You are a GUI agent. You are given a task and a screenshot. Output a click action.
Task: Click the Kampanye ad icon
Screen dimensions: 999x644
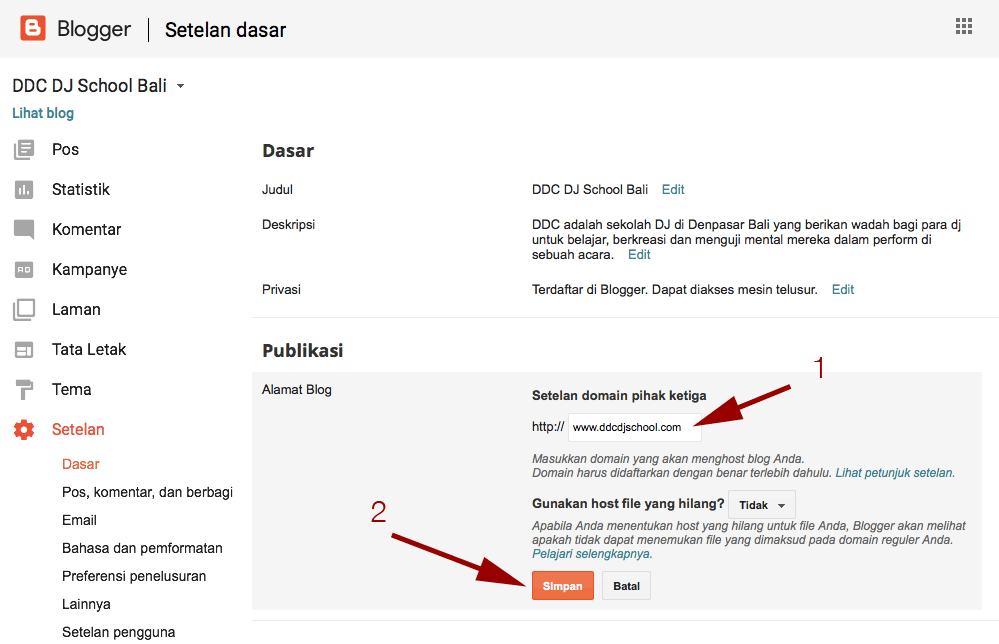pos(24,269)
